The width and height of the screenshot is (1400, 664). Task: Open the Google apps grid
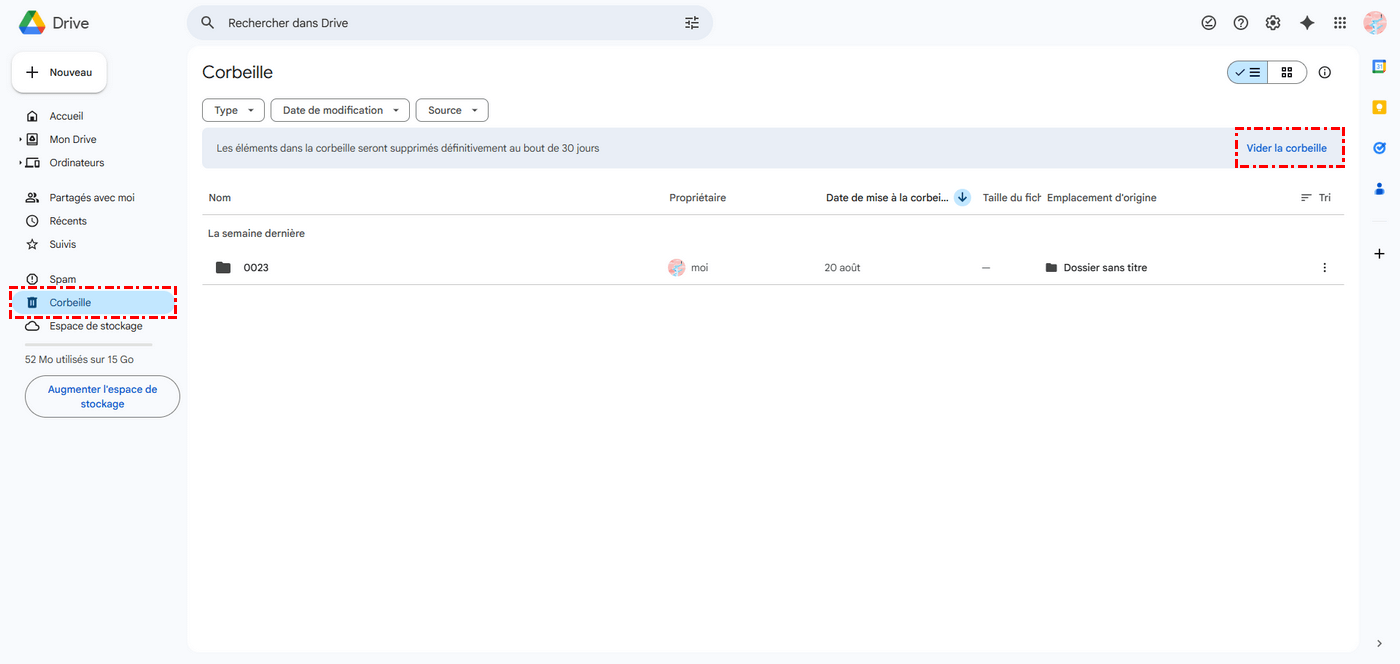tap(1340, 23)
